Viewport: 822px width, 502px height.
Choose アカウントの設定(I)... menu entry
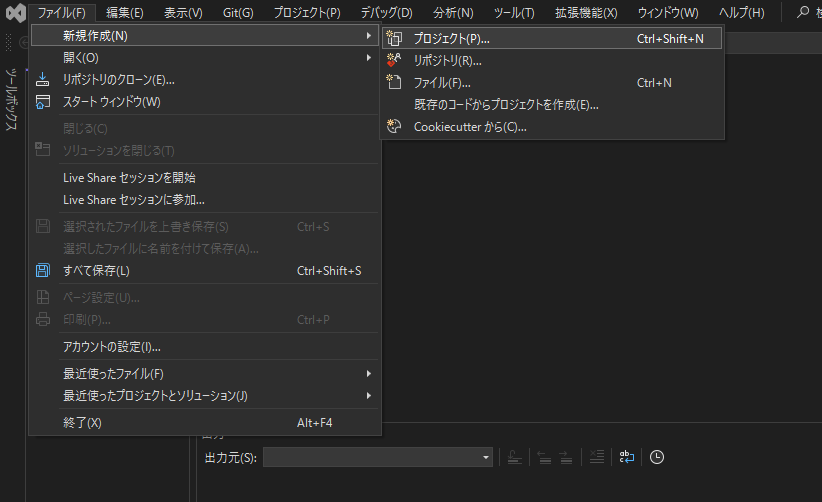tap(204, 346)
